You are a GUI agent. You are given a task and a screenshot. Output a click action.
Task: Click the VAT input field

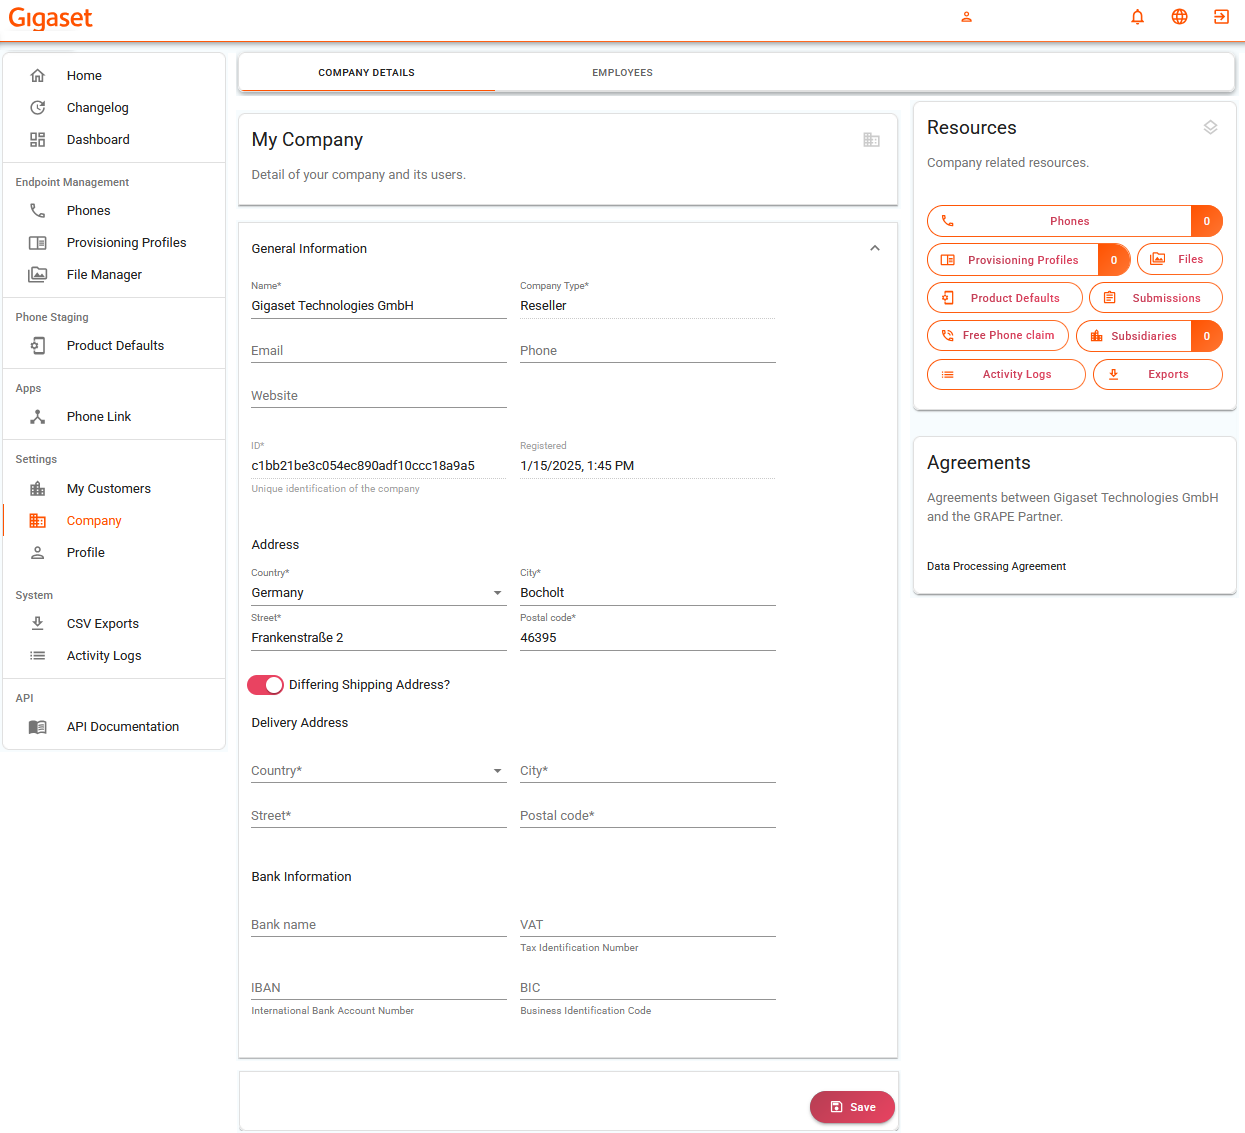[x=648, y=925]
